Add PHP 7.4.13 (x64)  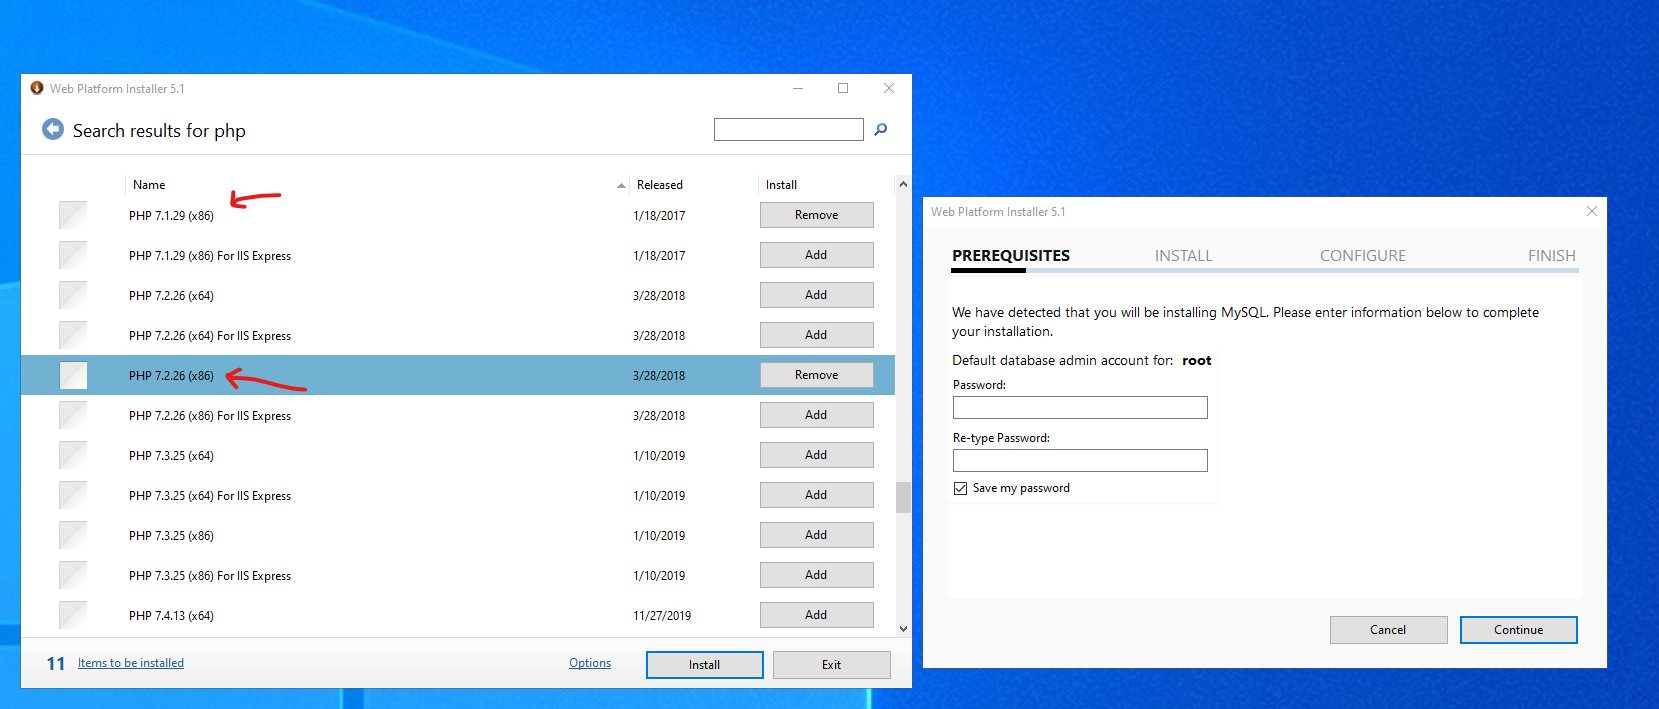coord(817,615)
